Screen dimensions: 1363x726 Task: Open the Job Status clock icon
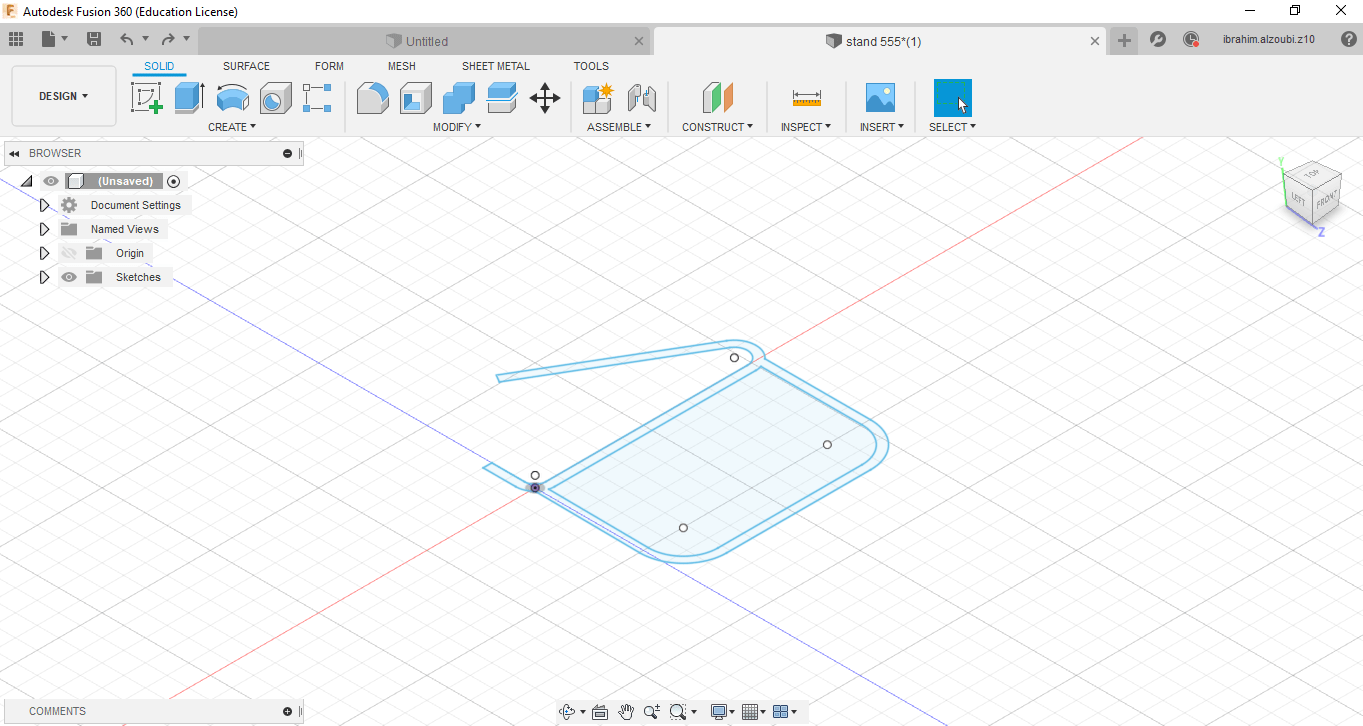click(x=1191, y=40)
